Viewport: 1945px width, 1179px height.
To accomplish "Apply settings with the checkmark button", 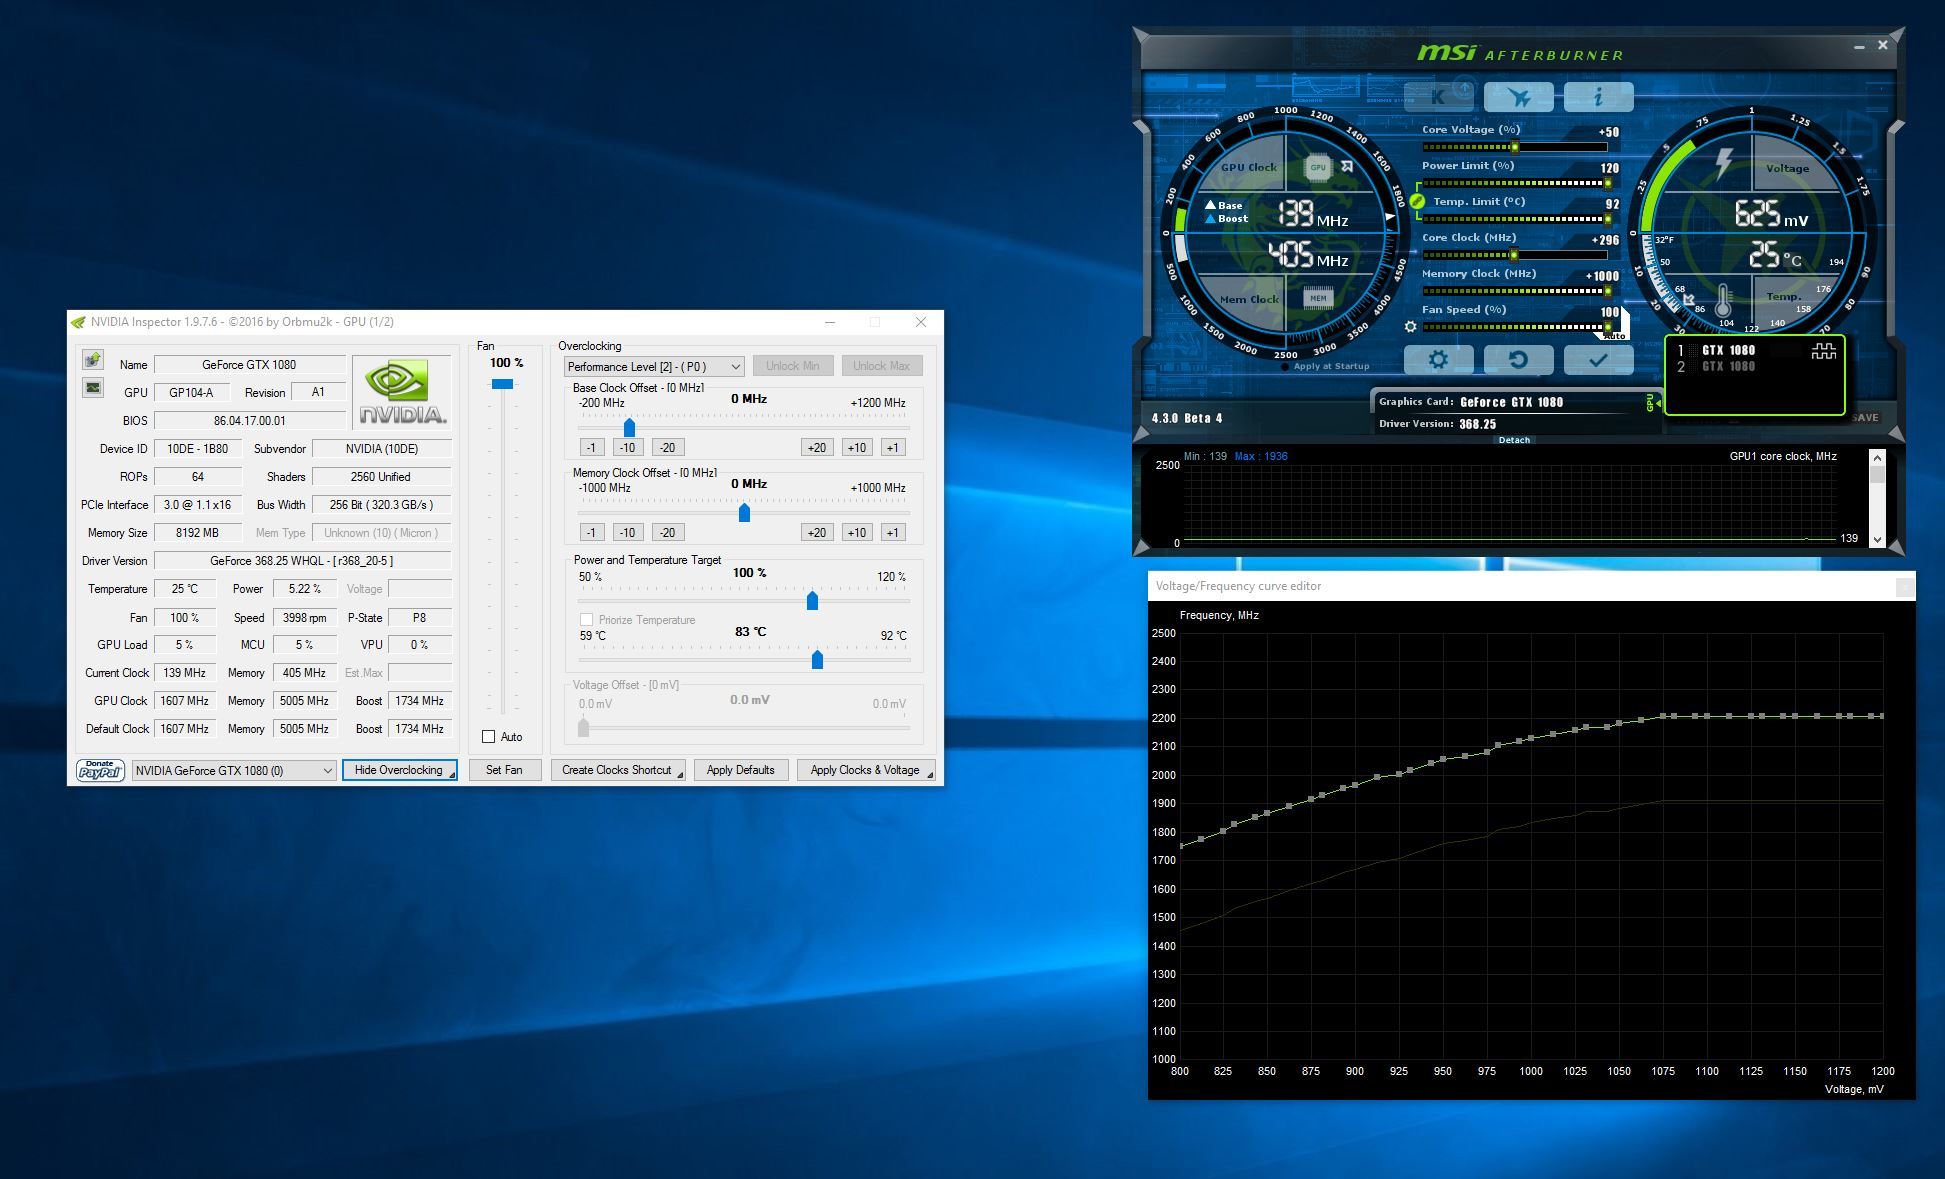I will click(x=1598, y=360).
